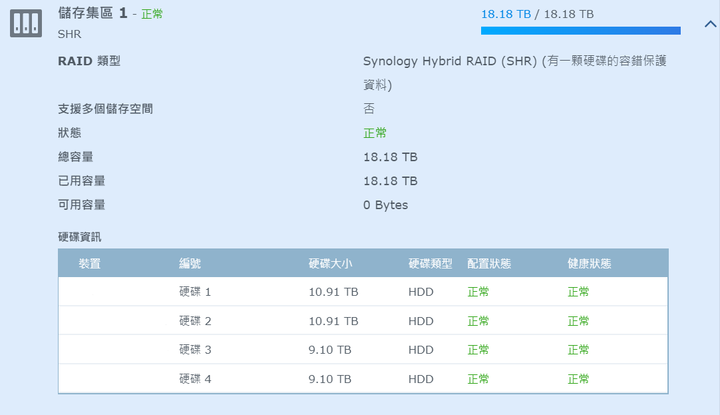Screen dimensions: 720x415
Task: Select the 硬碟 2 table row
Action: (x=363, y=320)
